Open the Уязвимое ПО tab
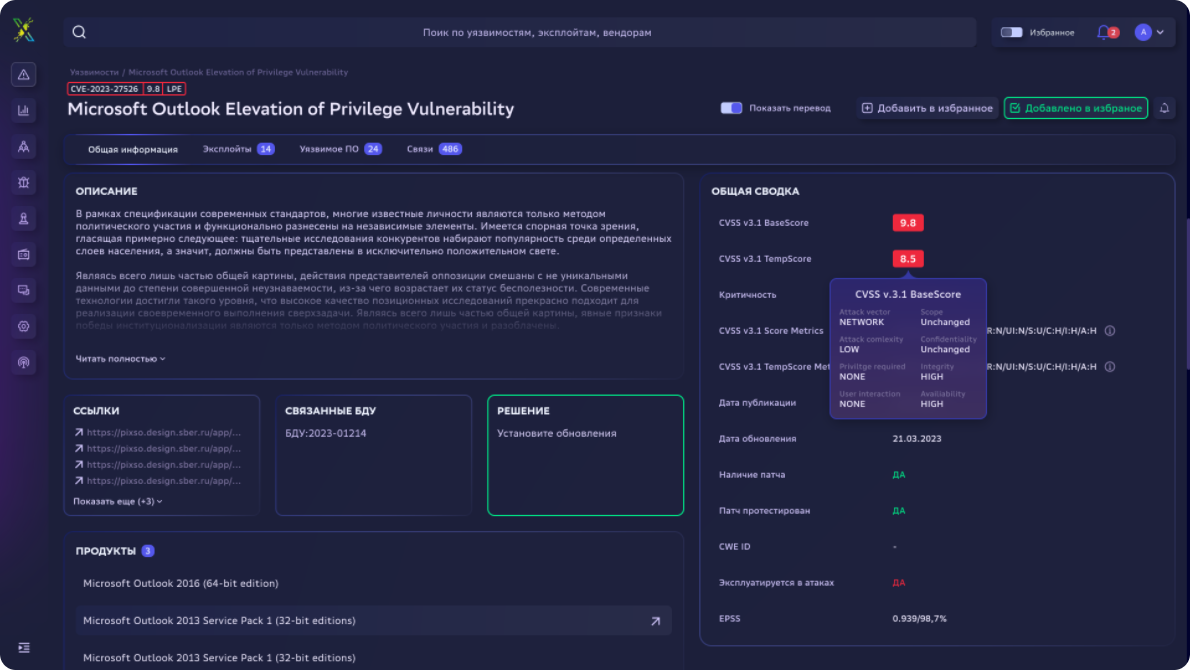 340,149
